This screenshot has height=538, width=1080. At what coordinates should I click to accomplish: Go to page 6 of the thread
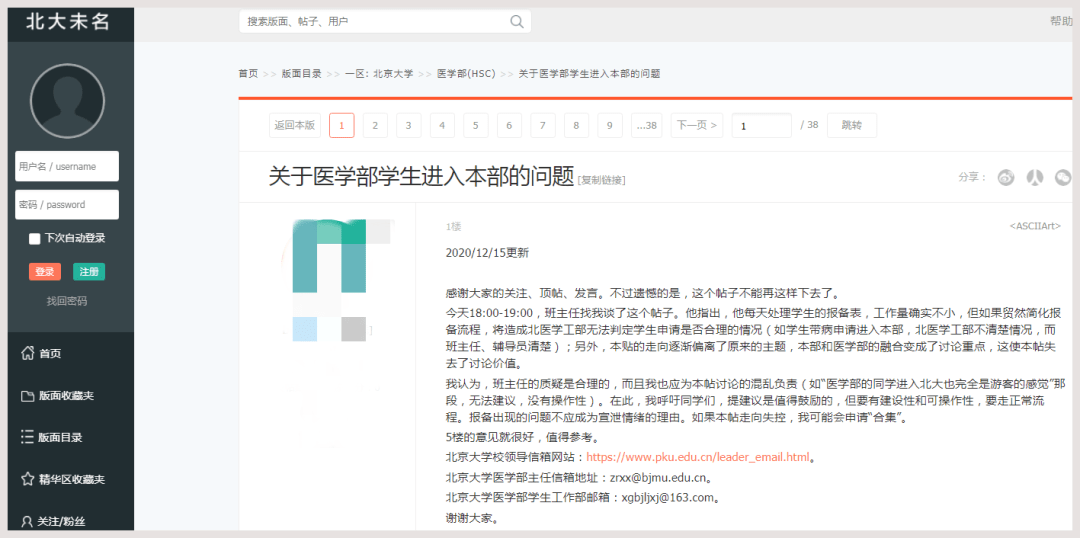[509, 125]
